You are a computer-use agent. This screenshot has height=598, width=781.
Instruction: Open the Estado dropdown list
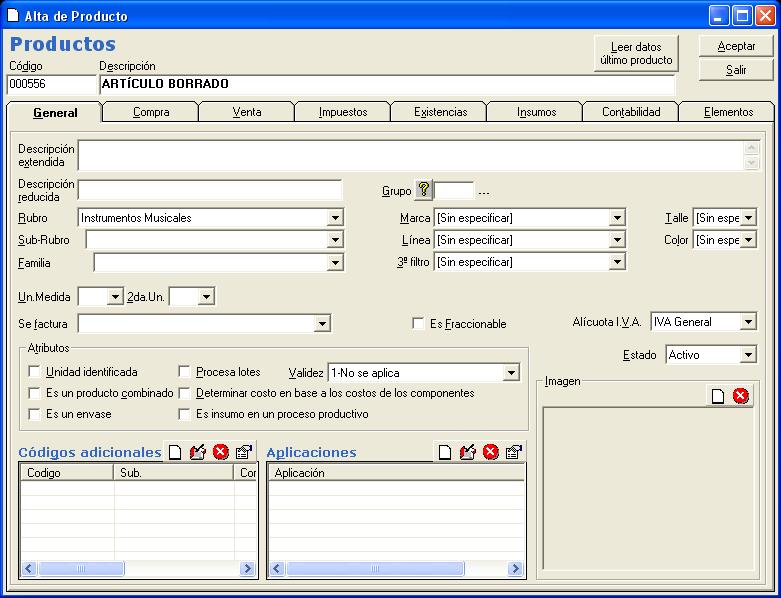pos(748,355)
